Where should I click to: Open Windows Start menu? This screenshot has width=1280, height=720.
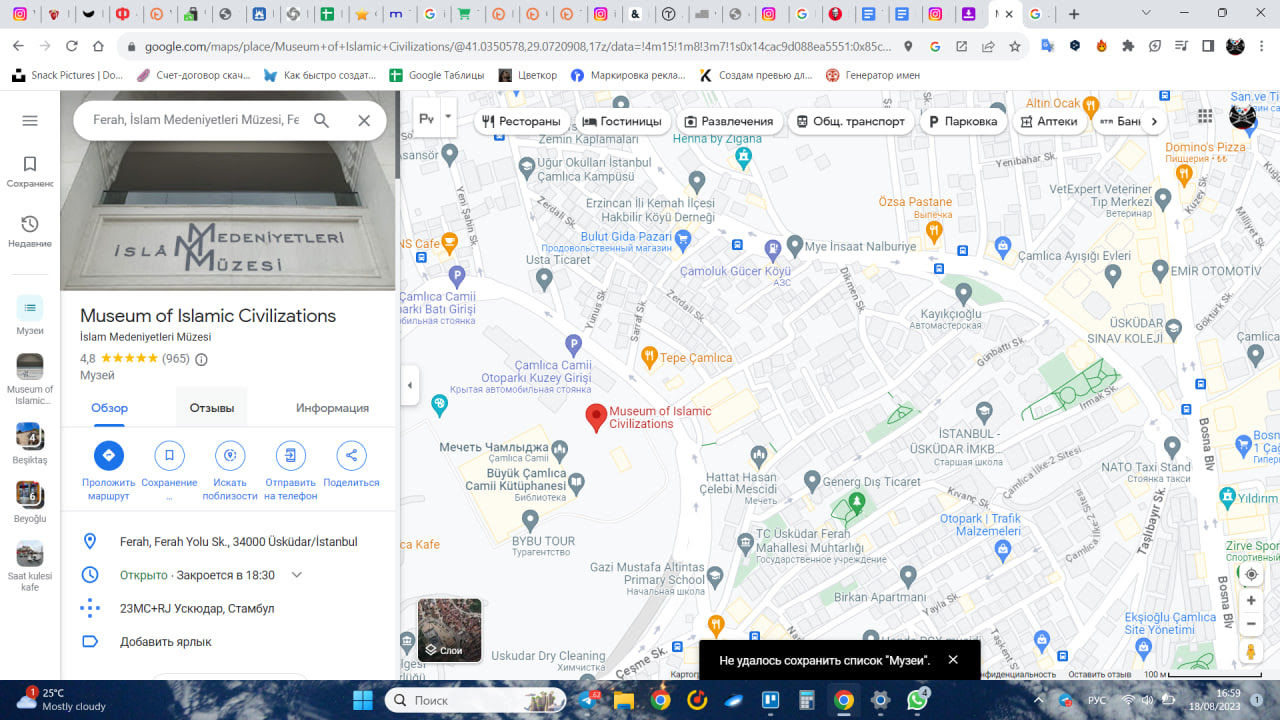click(x=362, y=700)
